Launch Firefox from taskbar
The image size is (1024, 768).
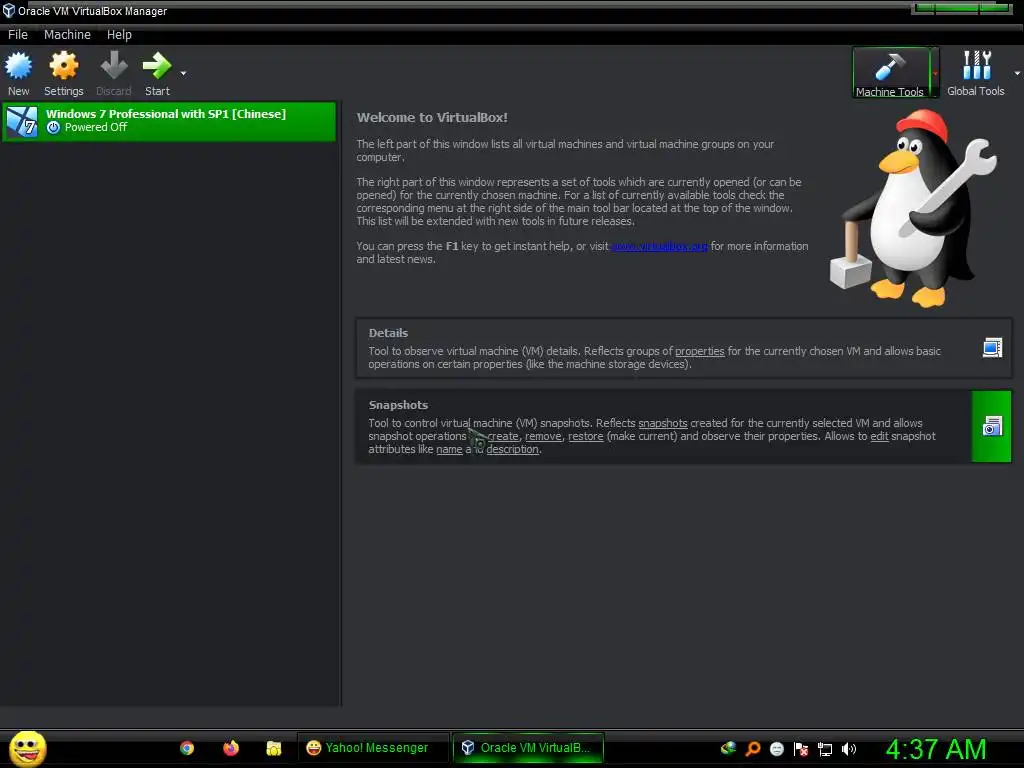pyautogui.click(x=231, y=748)
